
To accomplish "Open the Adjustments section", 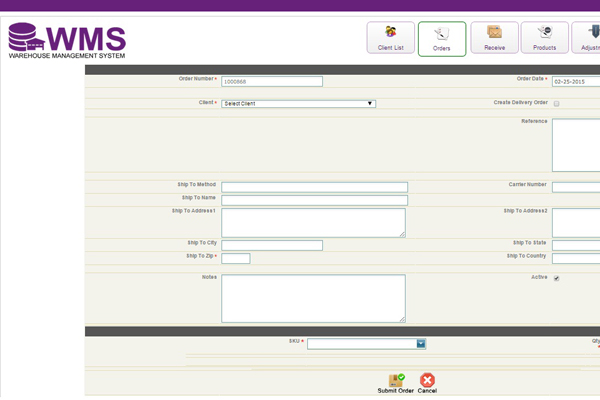I will [x=586, y=38].
